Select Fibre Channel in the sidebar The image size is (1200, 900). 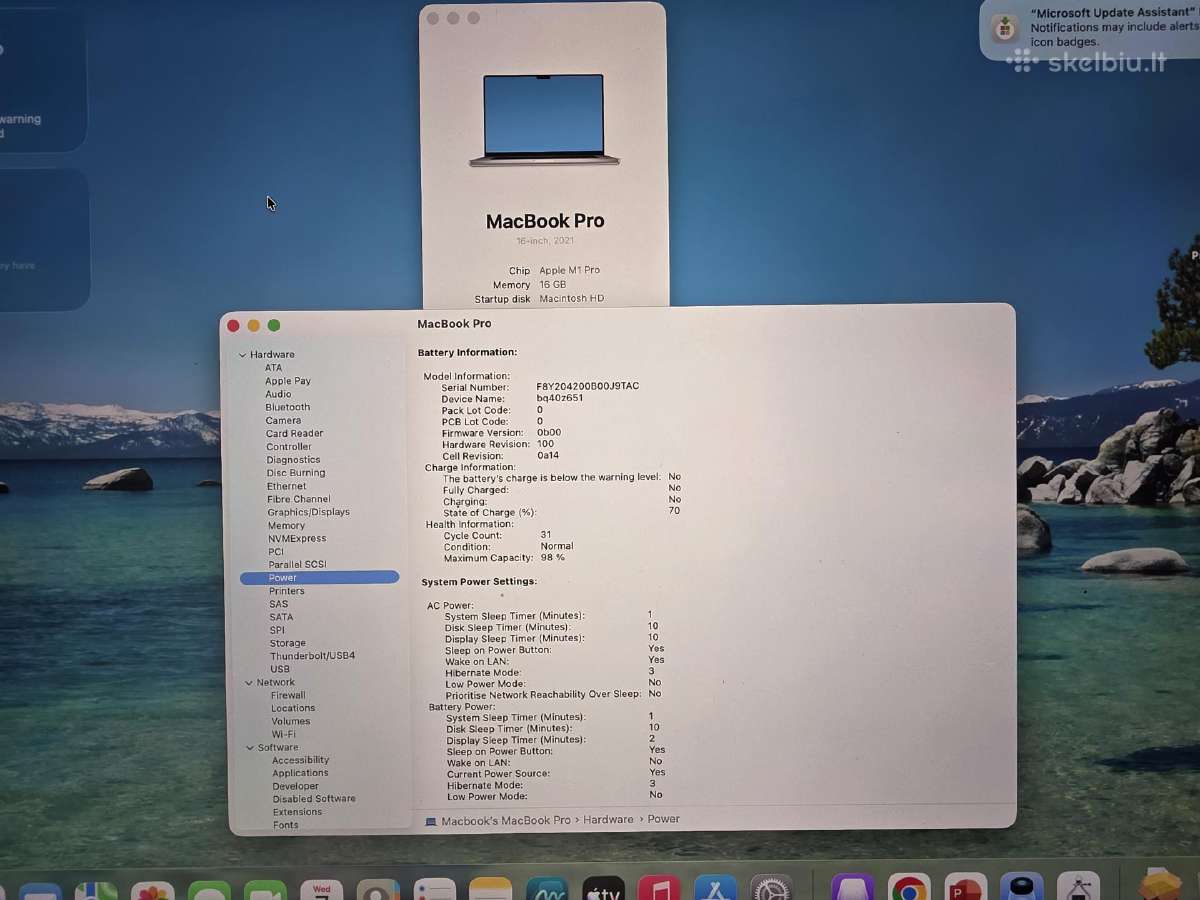click(x=299, y=499)
